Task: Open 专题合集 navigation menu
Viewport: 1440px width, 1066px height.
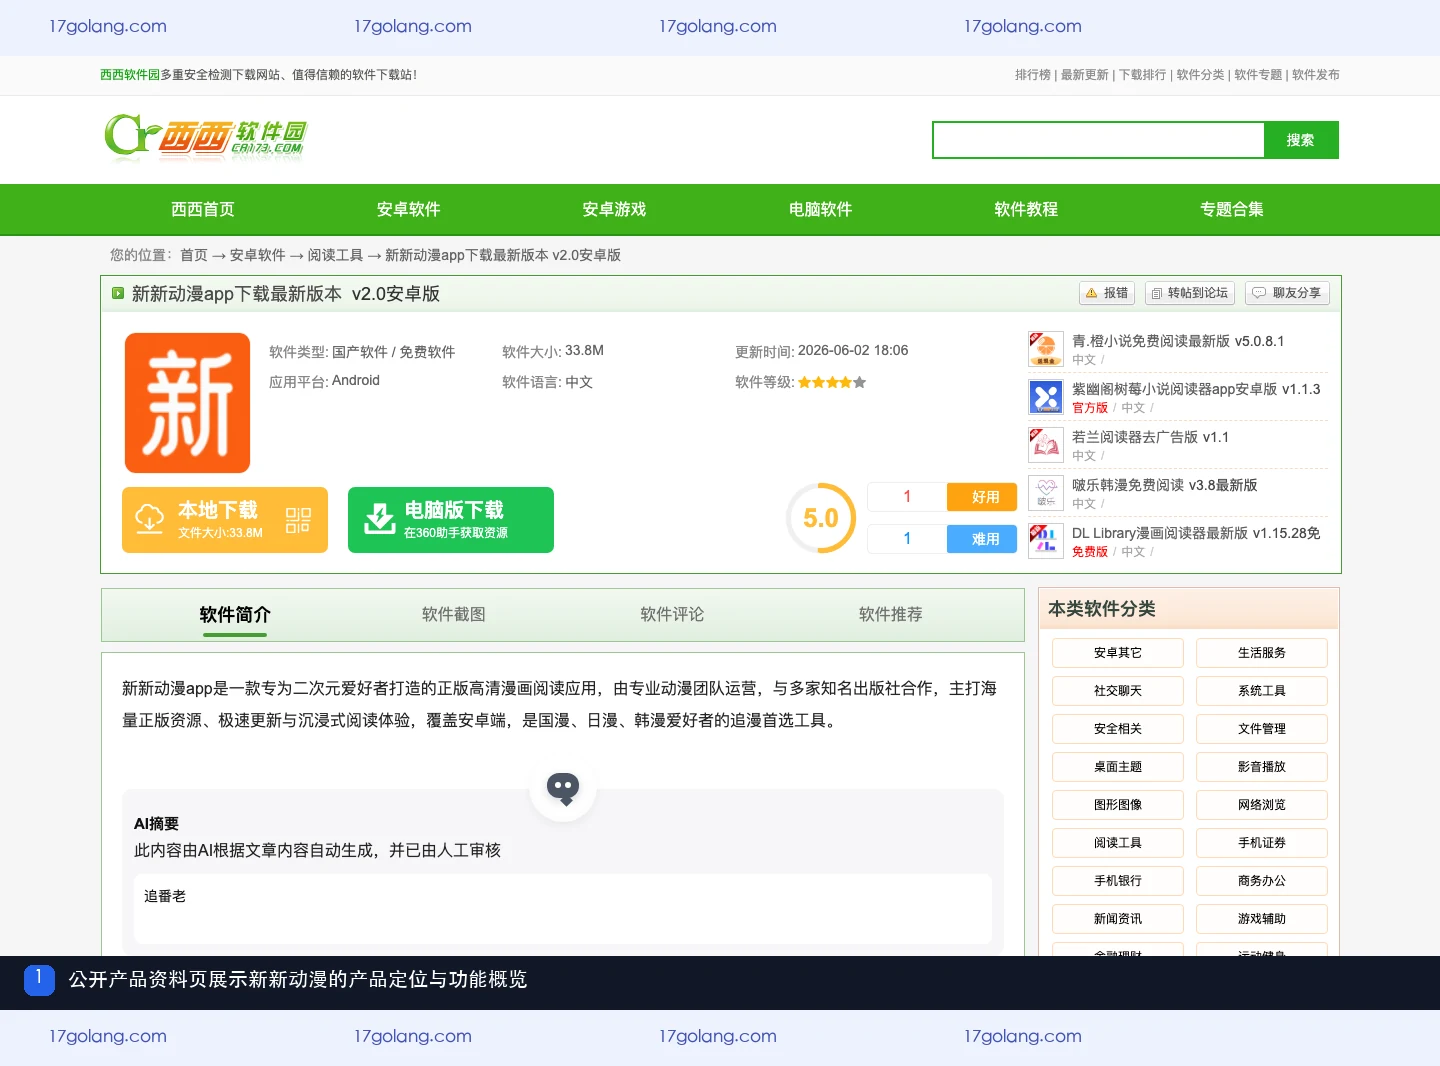Action: pyautogui.click(x=1232, y=209)
